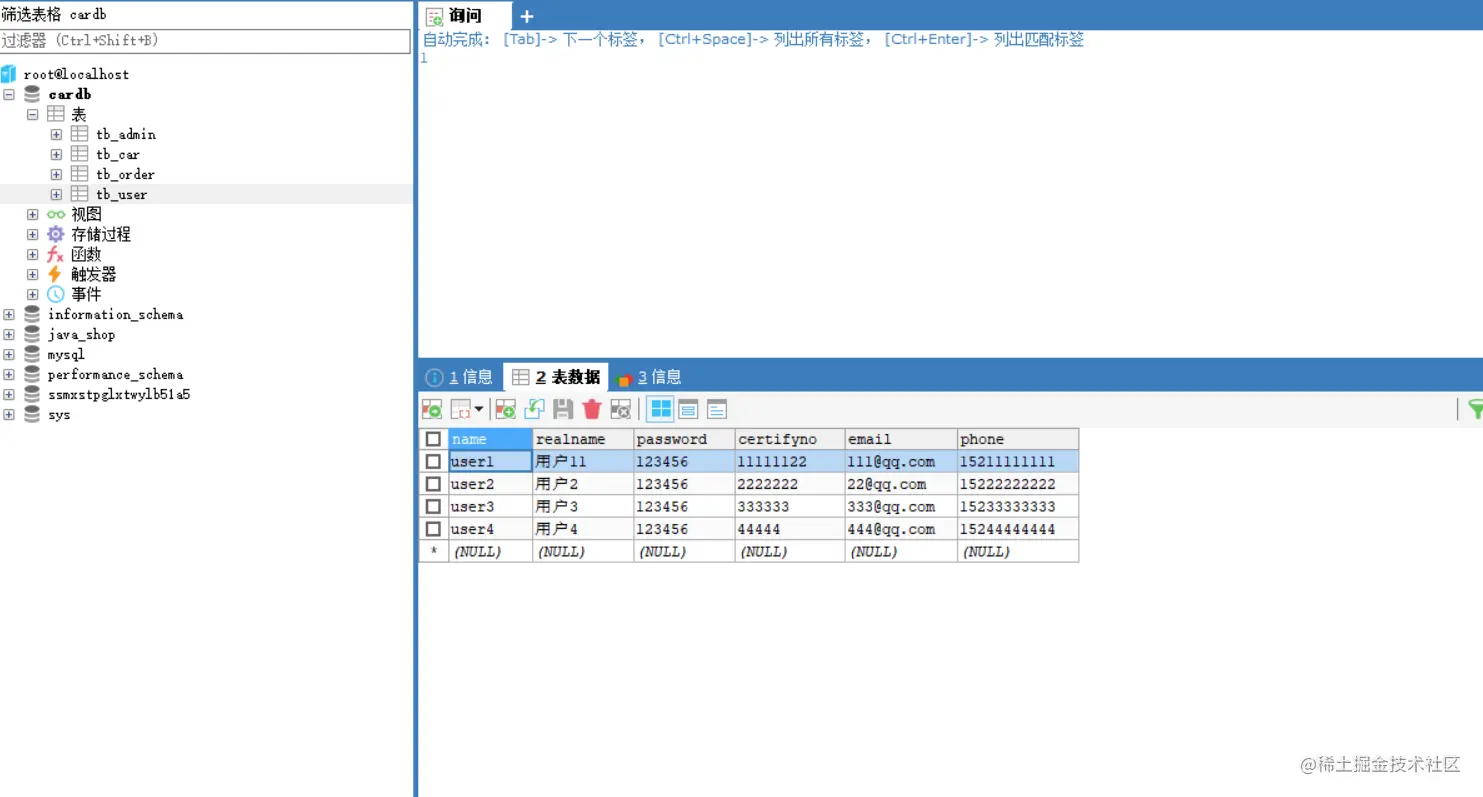Viewport: 1483px width, 797px height.
Task: Click the cardb database icon
Action: (x=32, y=94)
